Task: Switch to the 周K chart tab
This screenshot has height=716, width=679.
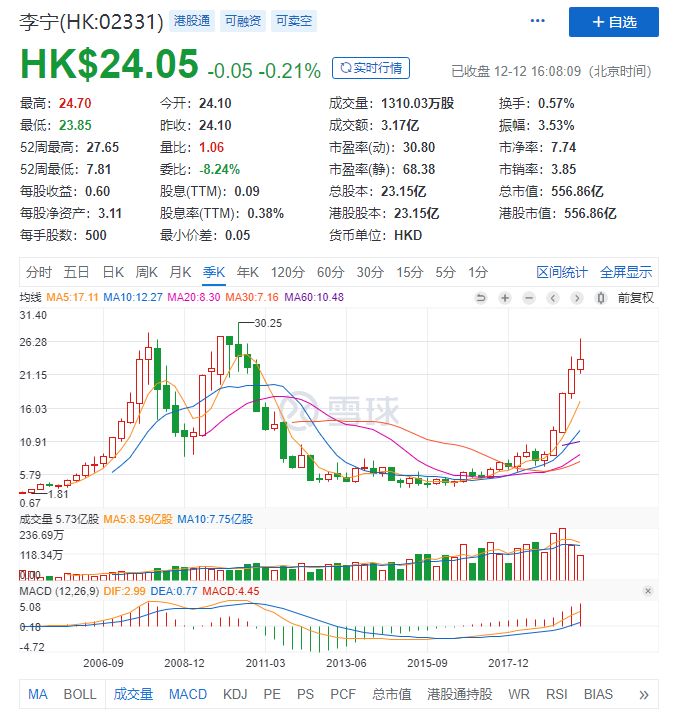Action: click(147, 272)
